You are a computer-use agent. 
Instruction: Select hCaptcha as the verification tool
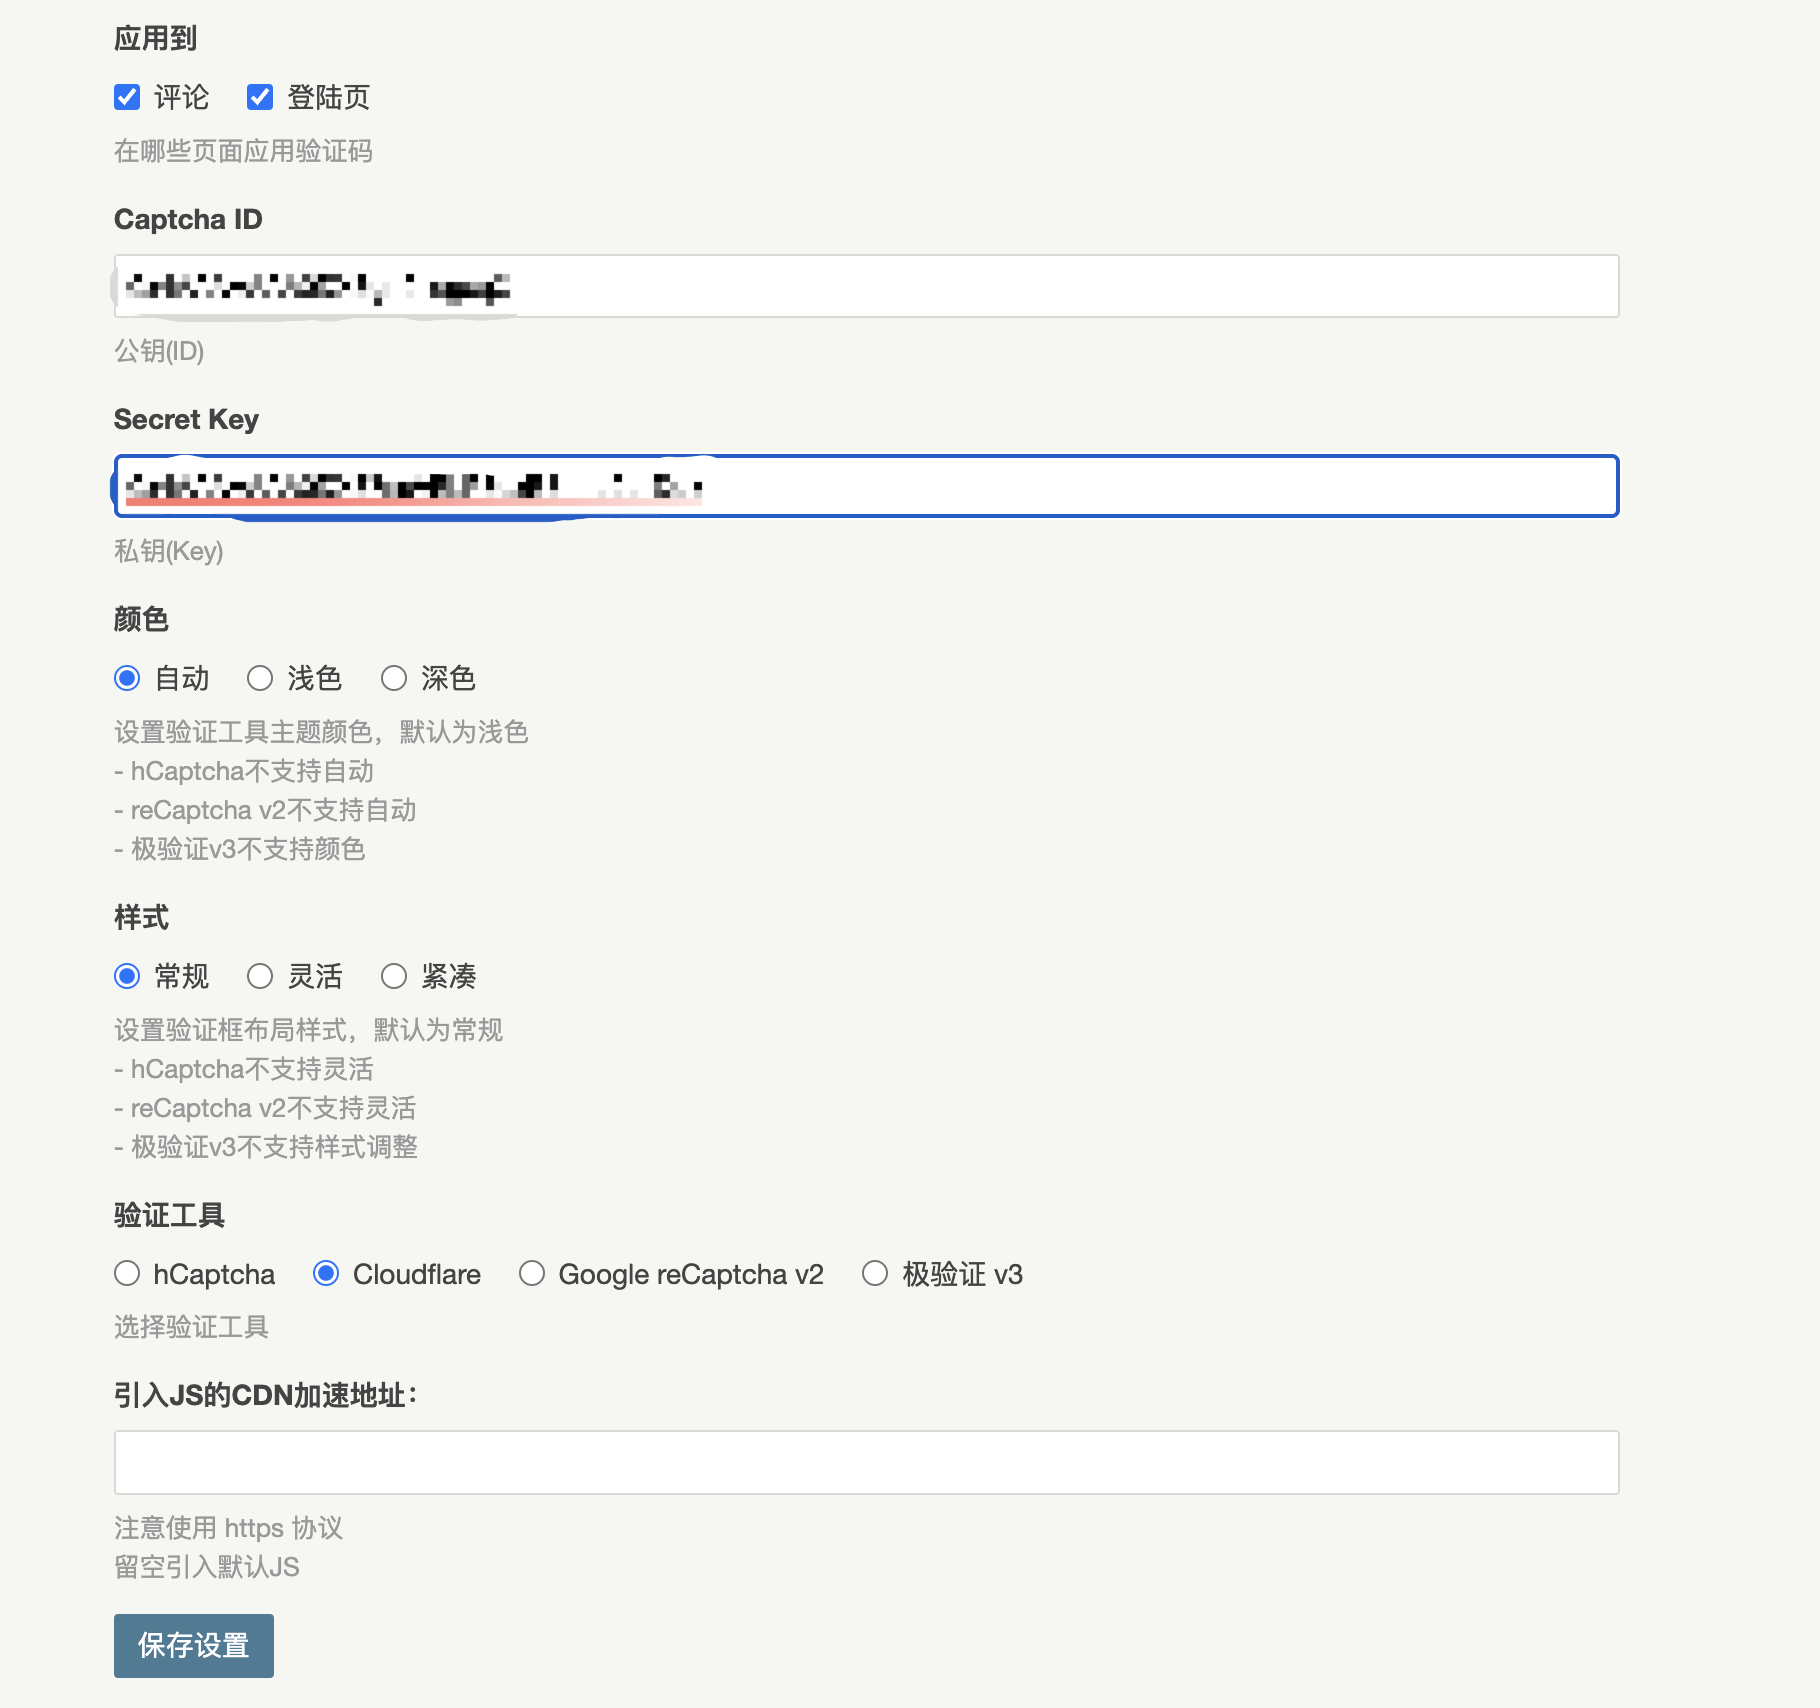(x=127, y=1273)
